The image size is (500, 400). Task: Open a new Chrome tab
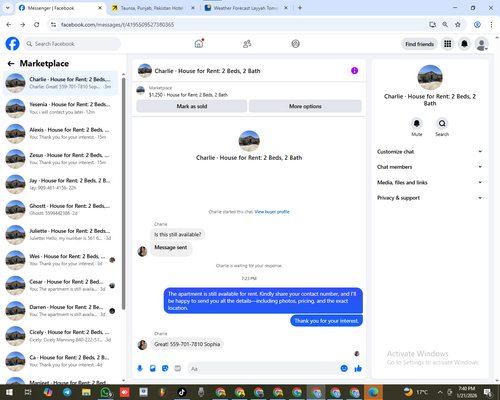pos(300,8)
